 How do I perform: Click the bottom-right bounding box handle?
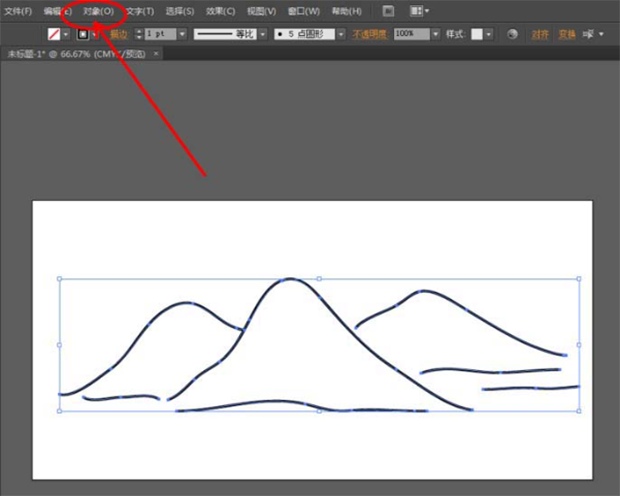(579, 411)
